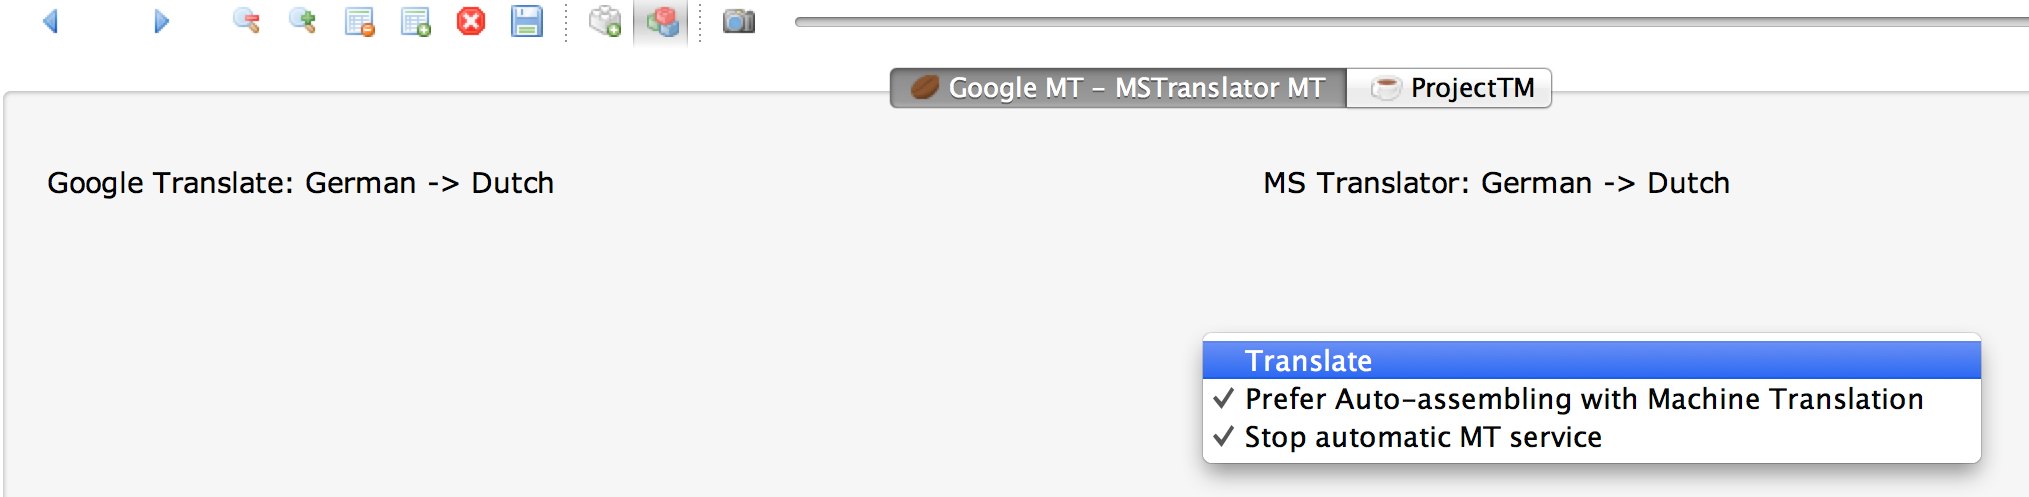The height and width of the screenshot is (497, 2029).
Task: Click the red X icon
Action: pyautogui.click(x=471, y=21)
